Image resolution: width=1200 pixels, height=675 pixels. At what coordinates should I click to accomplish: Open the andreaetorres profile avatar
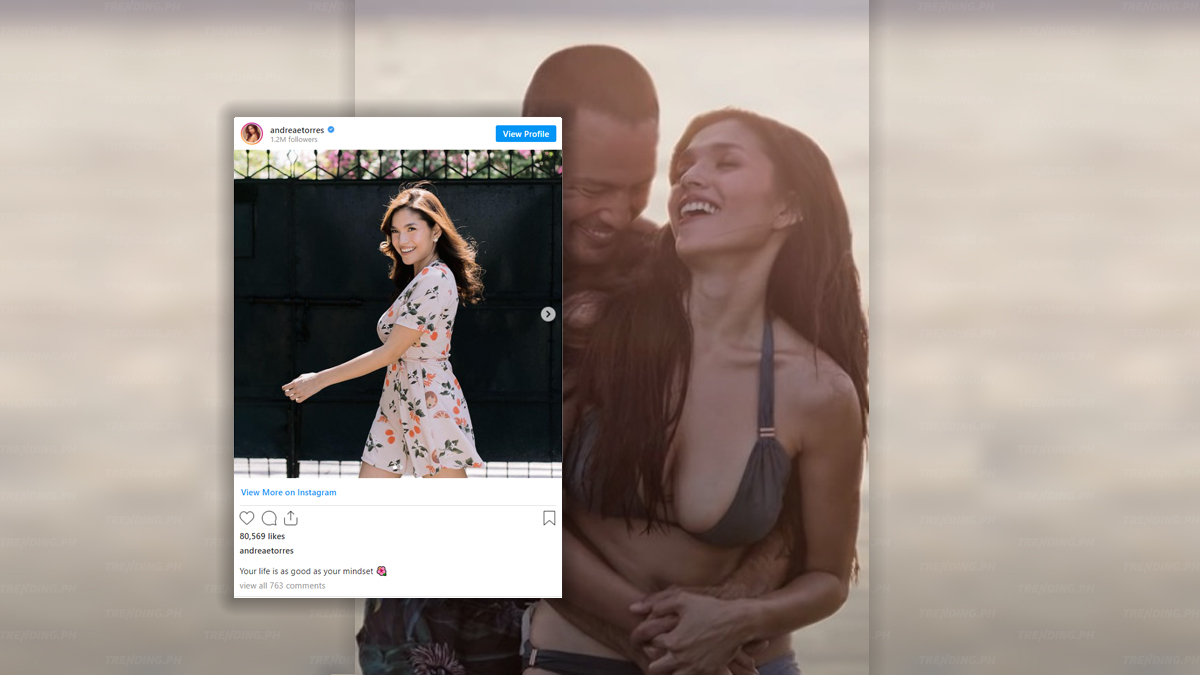click(x=252, y=134)
